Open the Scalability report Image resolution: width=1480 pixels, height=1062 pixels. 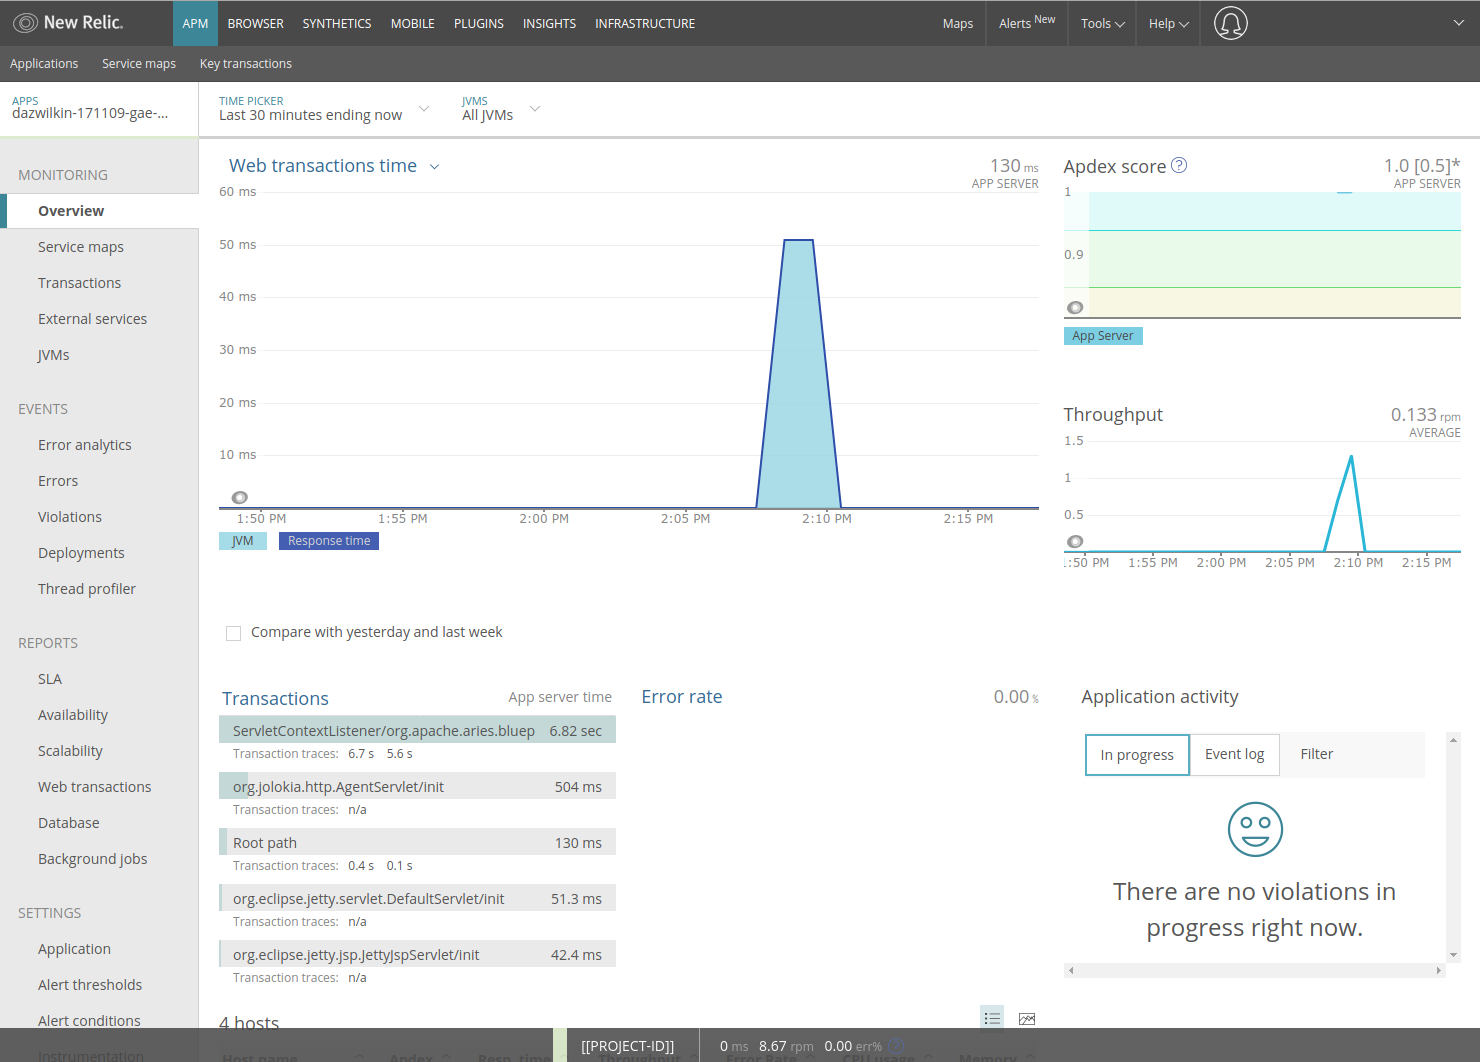pos(71,751)
